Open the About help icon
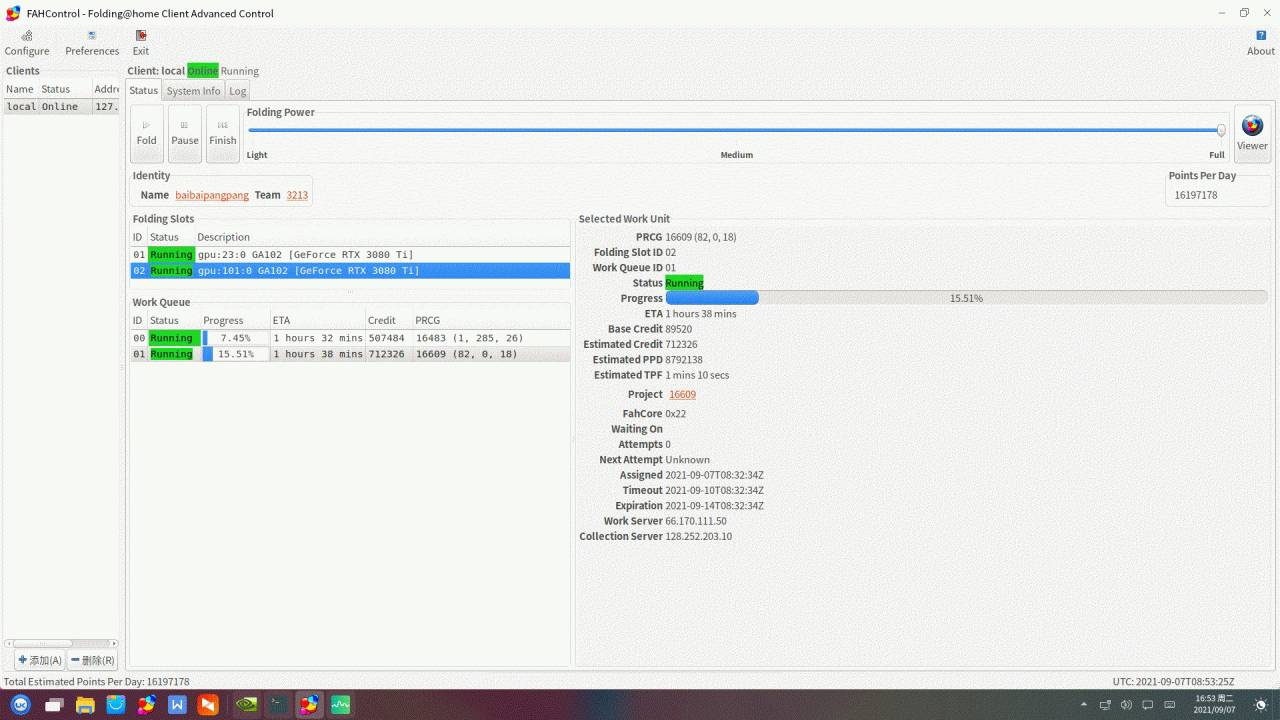The image size is (1280, 720). (x=1261, y=43)
